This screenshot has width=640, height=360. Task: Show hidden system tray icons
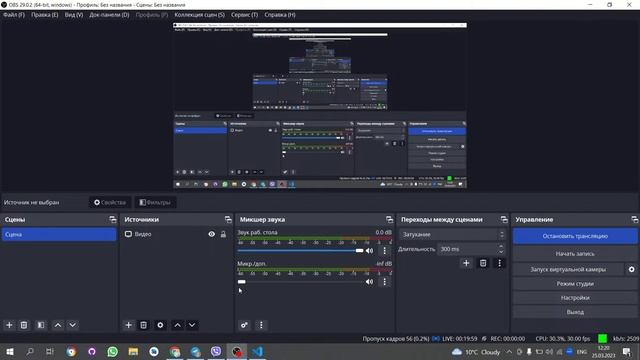[x=509, y=352]
